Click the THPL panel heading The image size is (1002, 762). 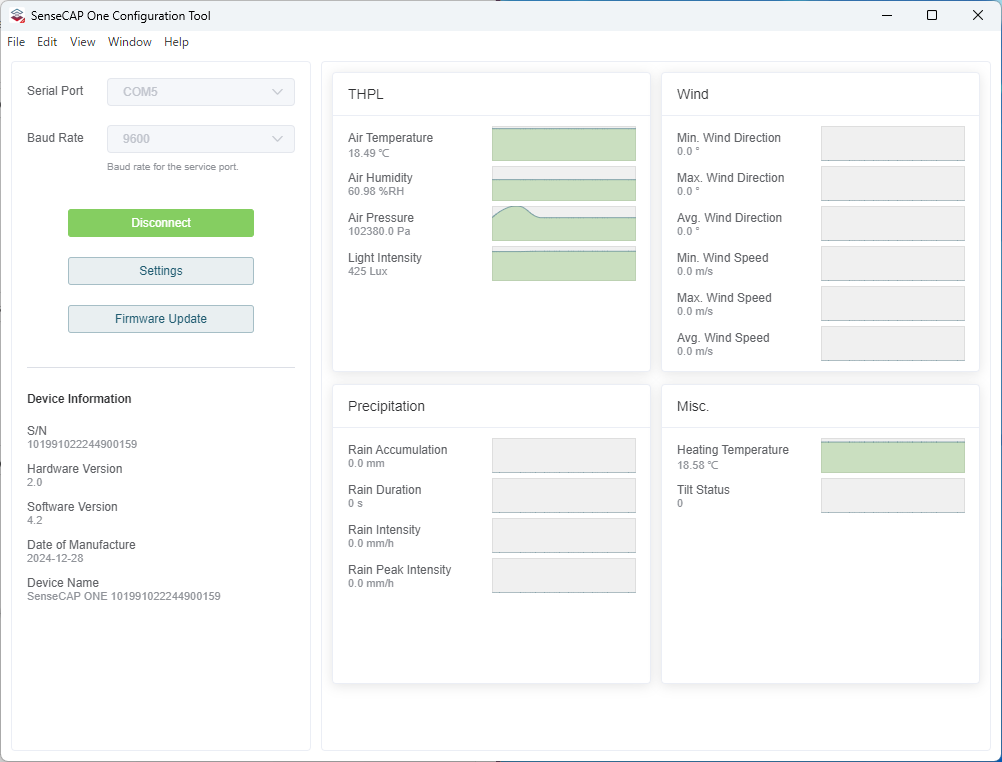pos(366,94)
